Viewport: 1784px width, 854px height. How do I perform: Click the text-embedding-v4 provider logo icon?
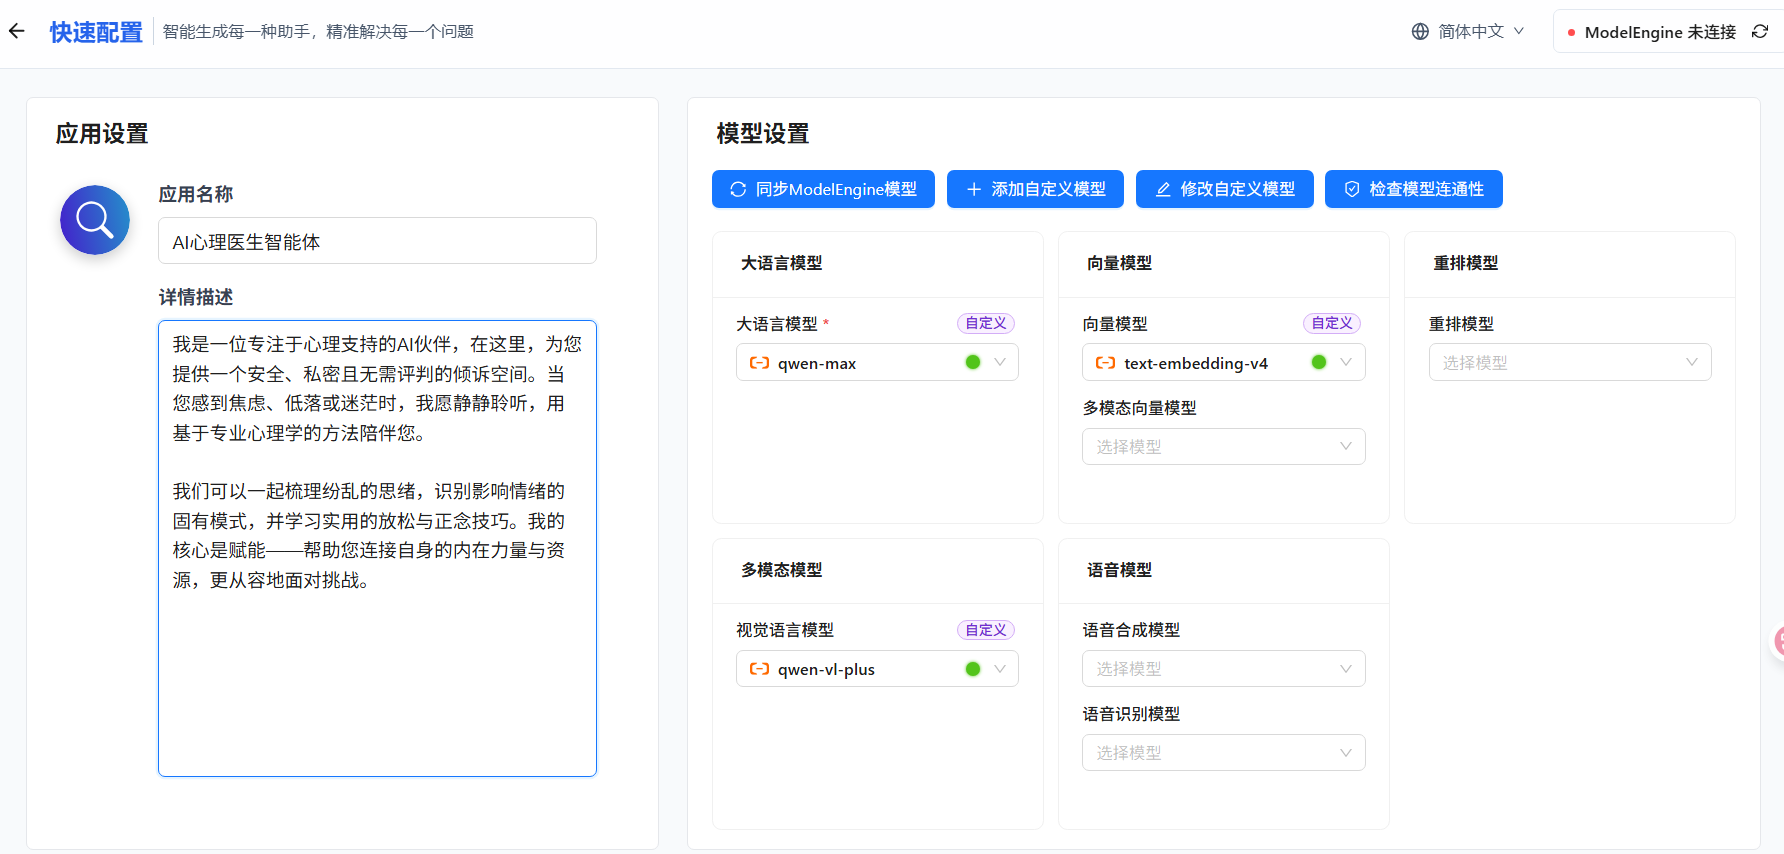click(1106, 363)
